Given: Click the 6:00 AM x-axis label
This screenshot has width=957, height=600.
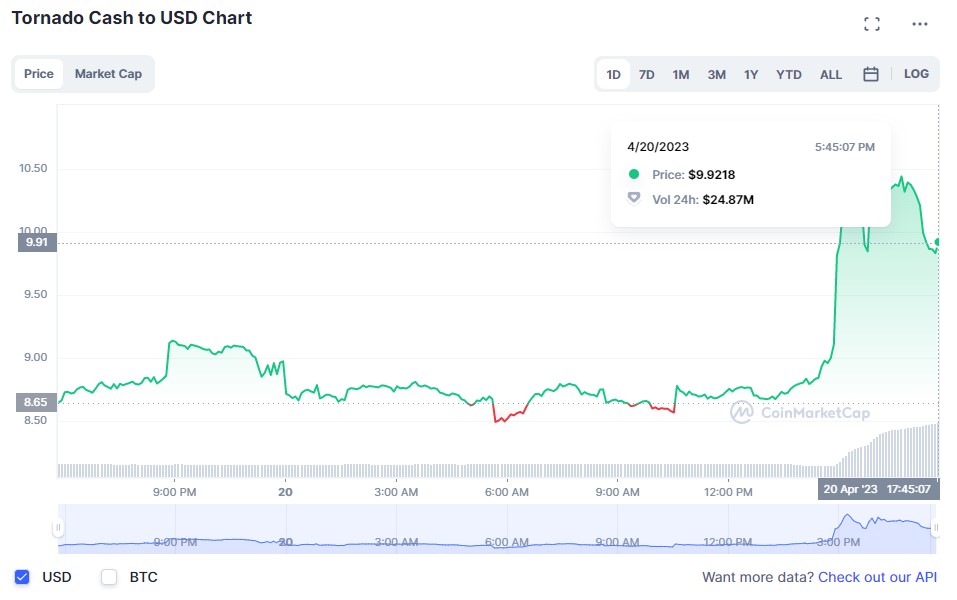Looking at the screenshot, I should click(x=507, y=492).
